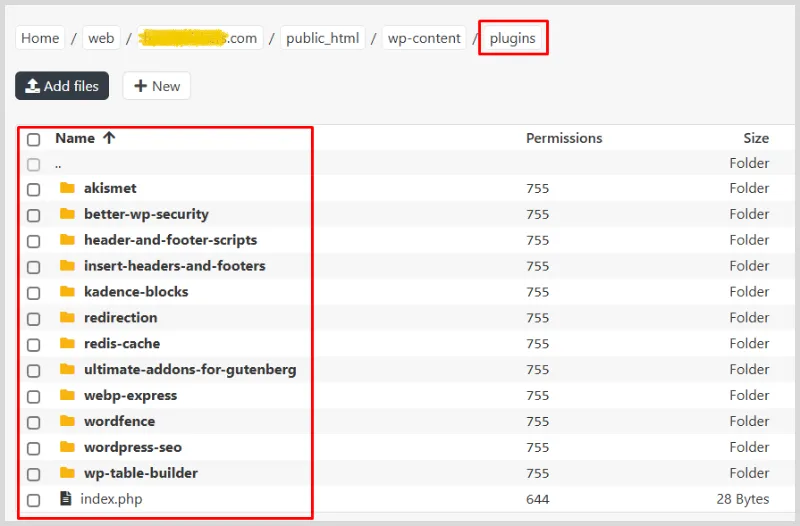Viewport: 800px width, 526px height.
Task: Click the sort arrow next to Name
Action: (x=109, y=138)
